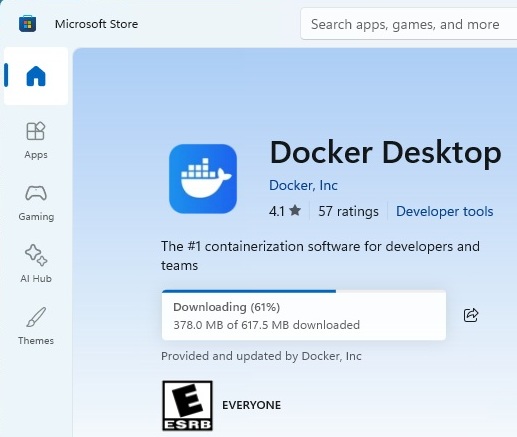Screen dimensions: 517x437
Task: Click the 4.1 rating value
Action: pyautogui.click(x=277, y=211)
